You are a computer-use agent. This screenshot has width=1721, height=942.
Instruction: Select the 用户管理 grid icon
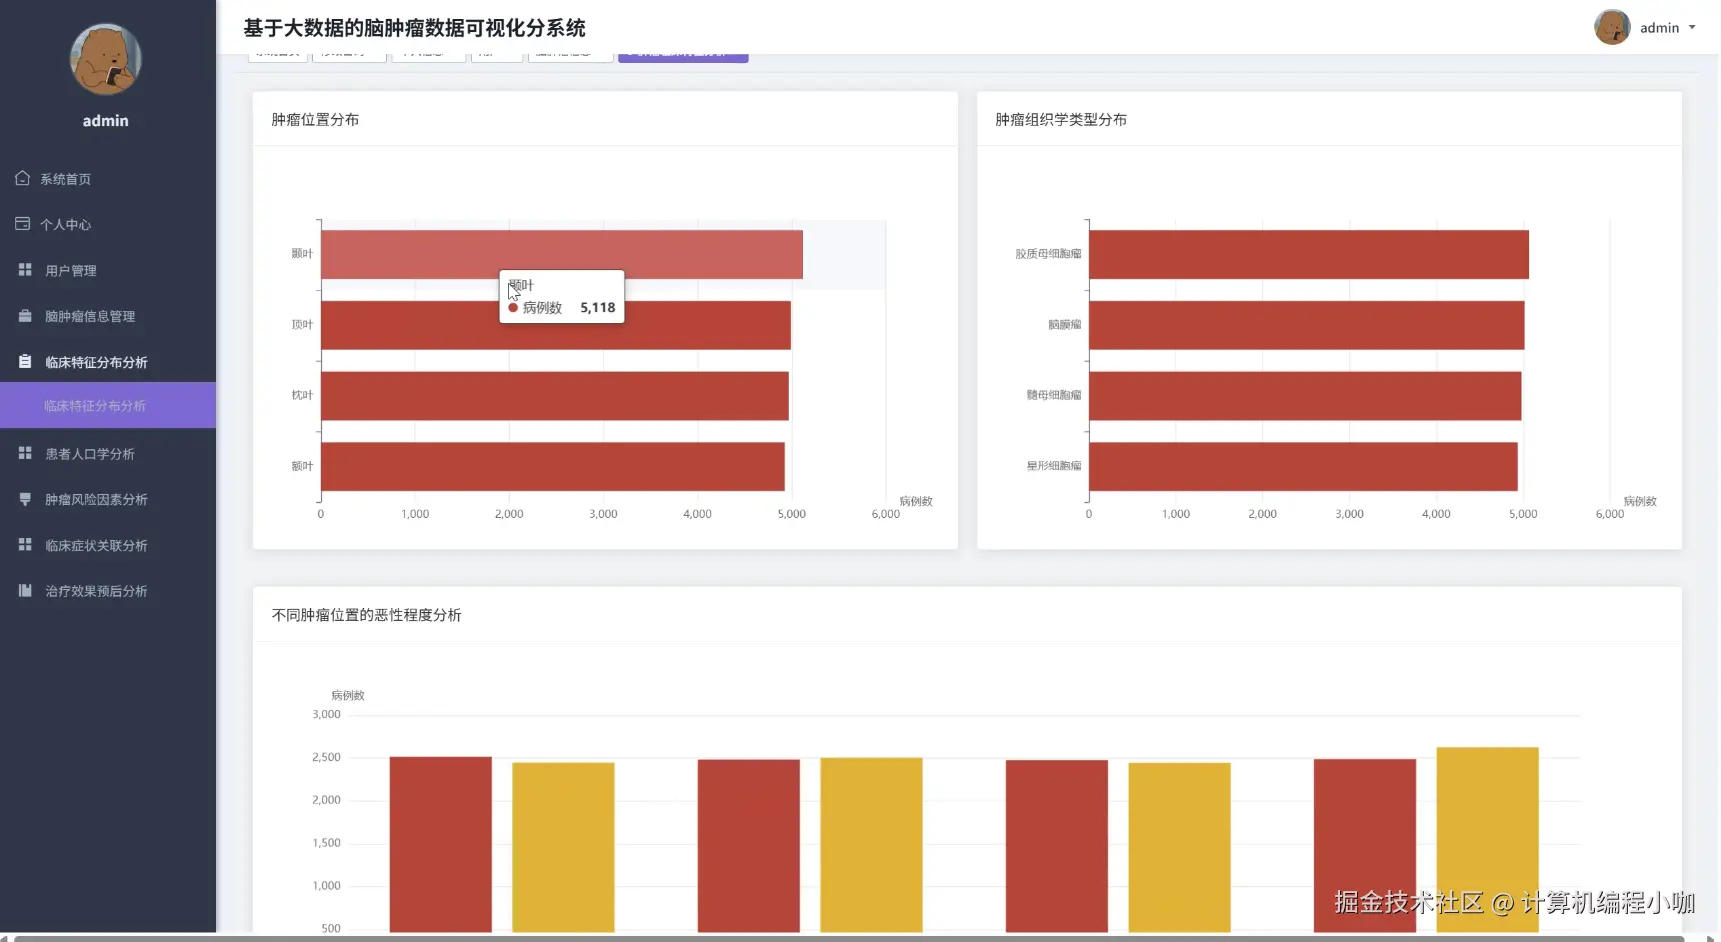click(x=25, y=270)
